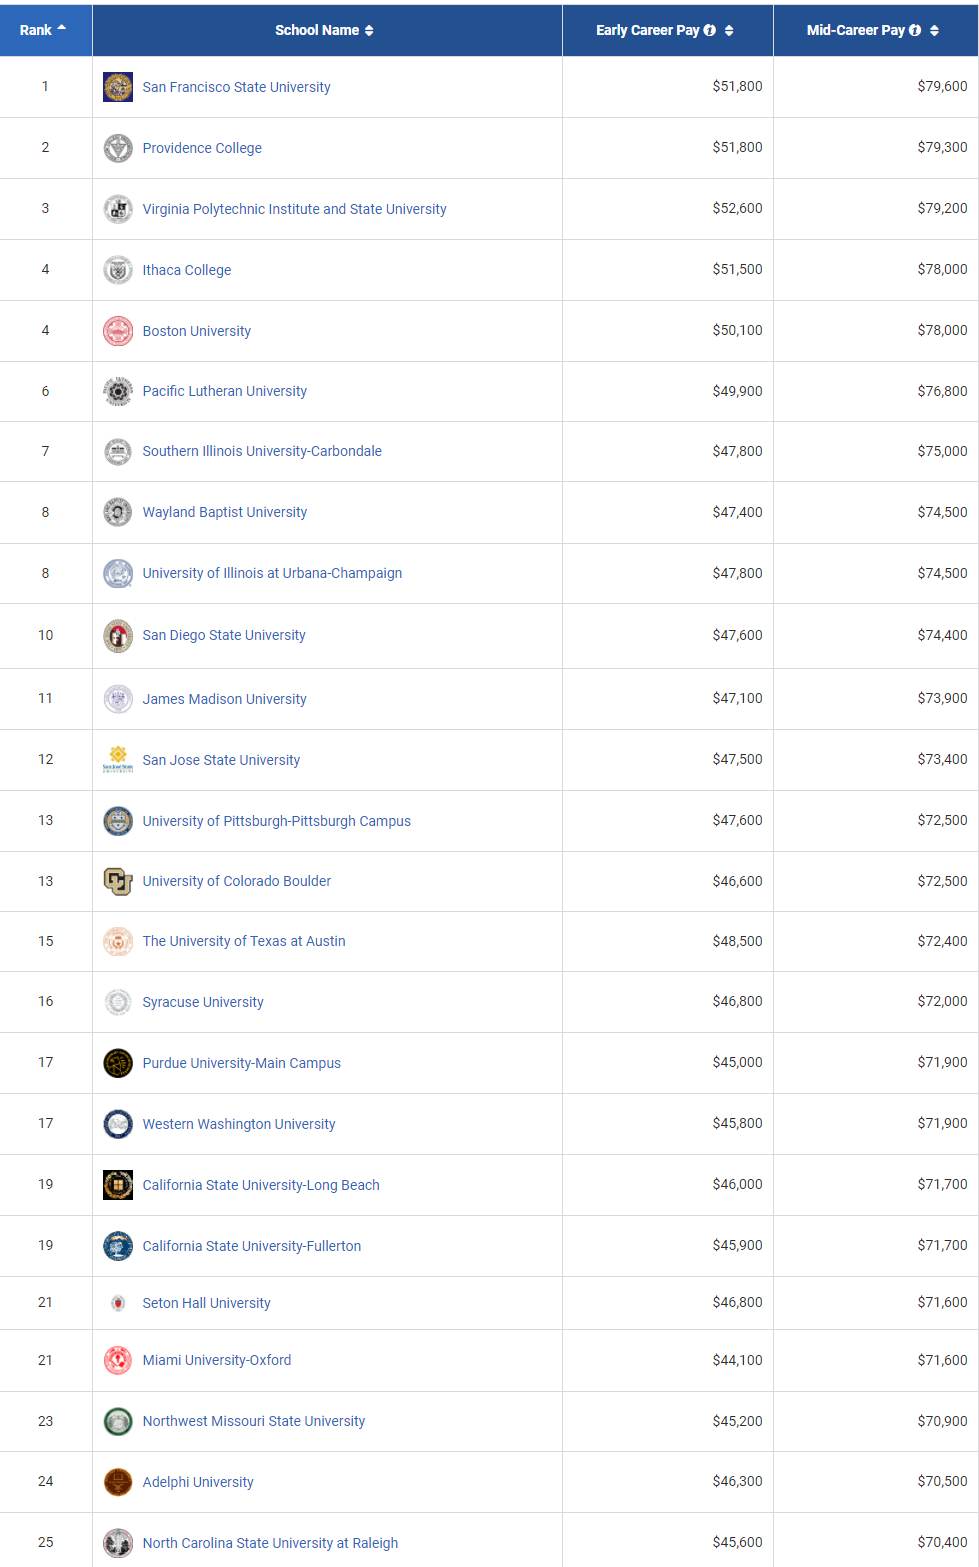Image resolution: width=979 pixels, height=1567 pixels.
Task: Sort by School Name arrows
Action: pos(369,30)
